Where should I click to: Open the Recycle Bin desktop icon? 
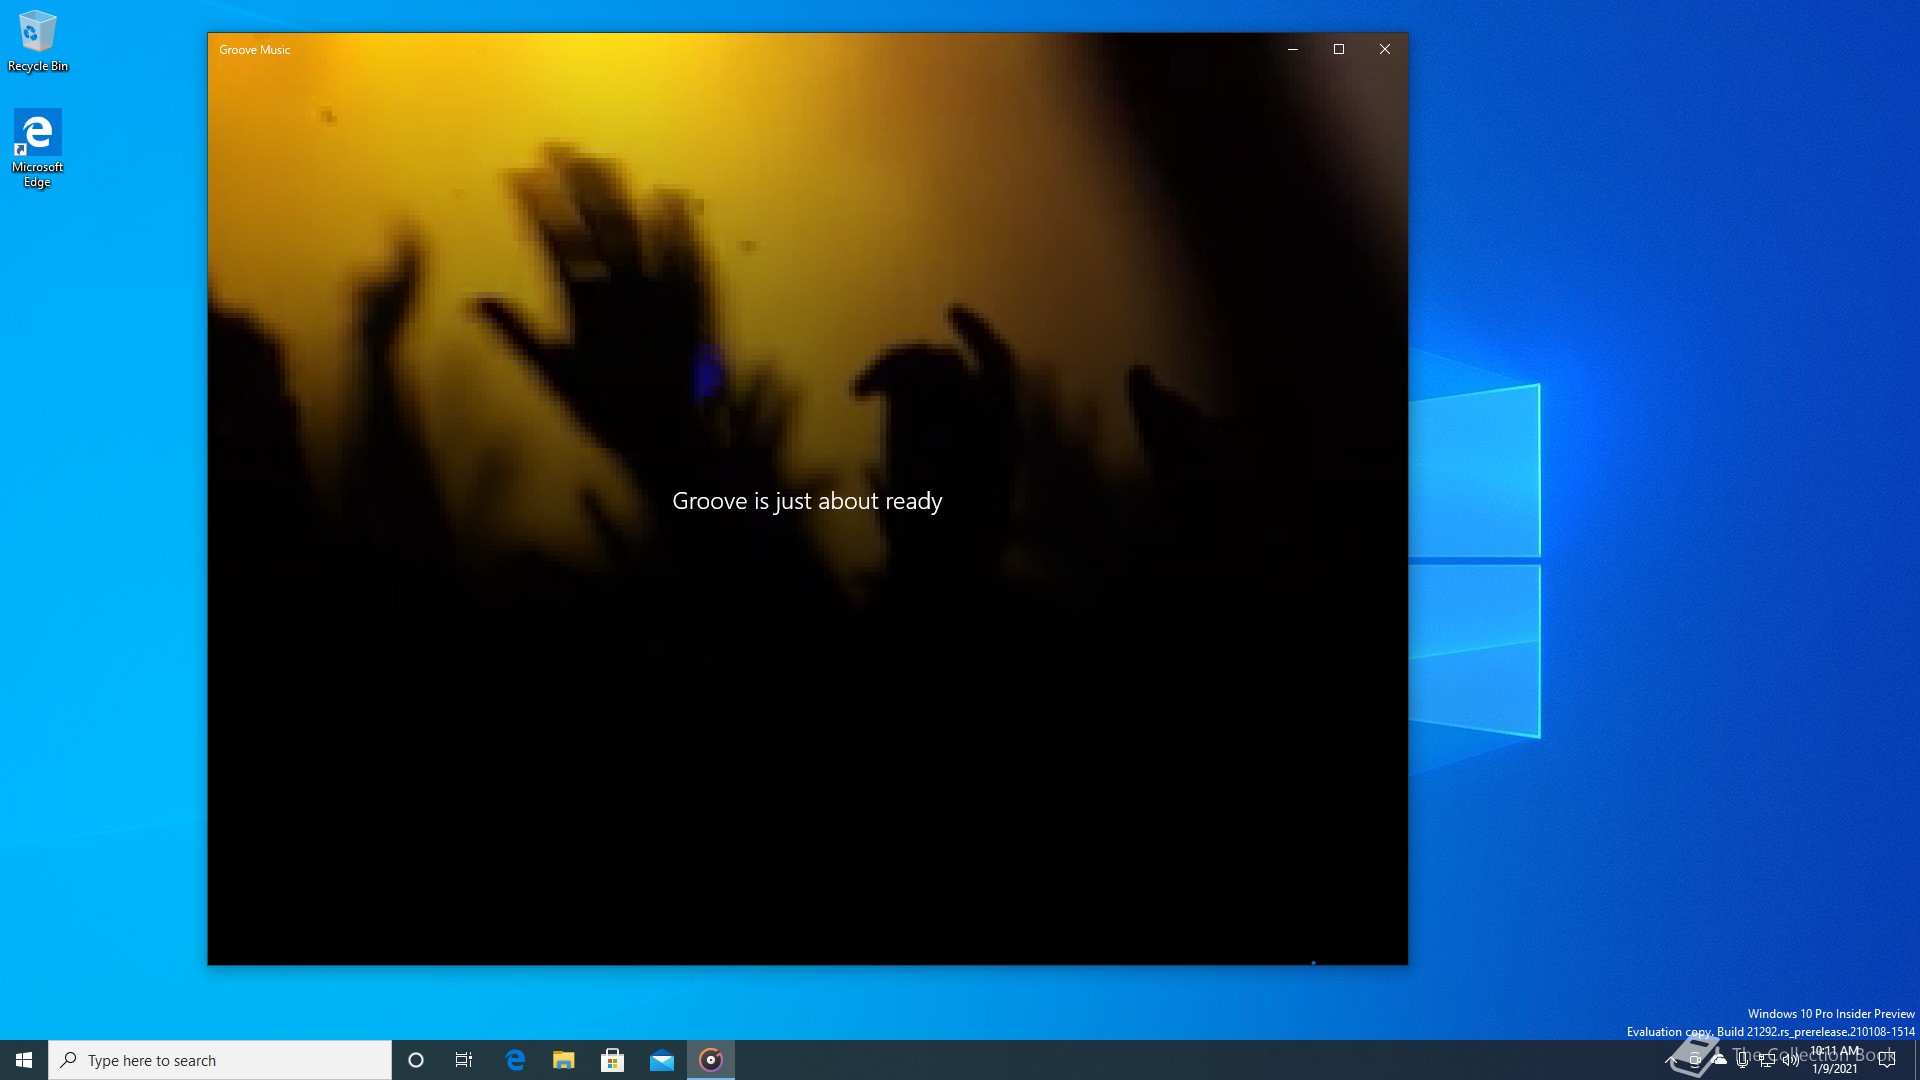click(x=38, y=40)
